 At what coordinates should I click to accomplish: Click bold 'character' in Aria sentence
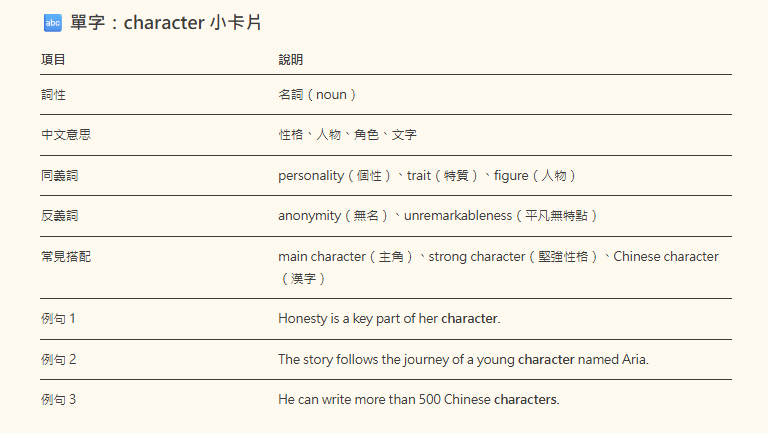tap(546, 360)
